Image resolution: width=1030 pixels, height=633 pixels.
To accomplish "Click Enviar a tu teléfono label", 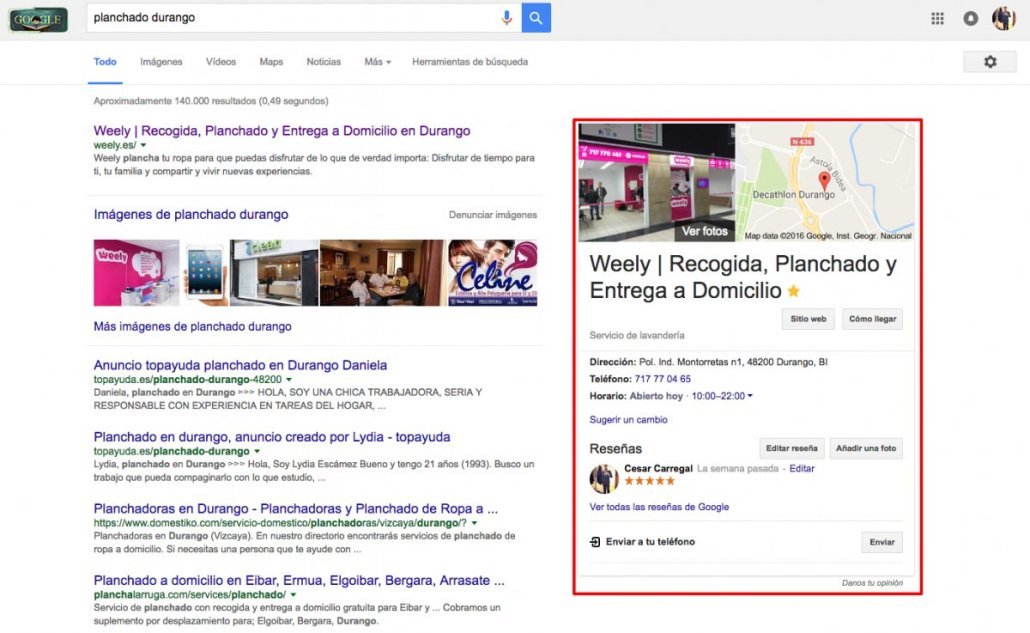I will point(650,542).
